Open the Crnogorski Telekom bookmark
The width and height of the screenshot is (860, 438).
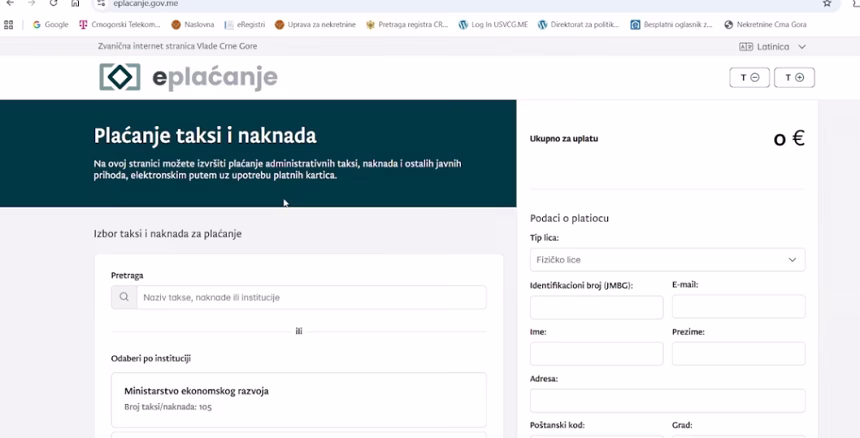point(119,24)
